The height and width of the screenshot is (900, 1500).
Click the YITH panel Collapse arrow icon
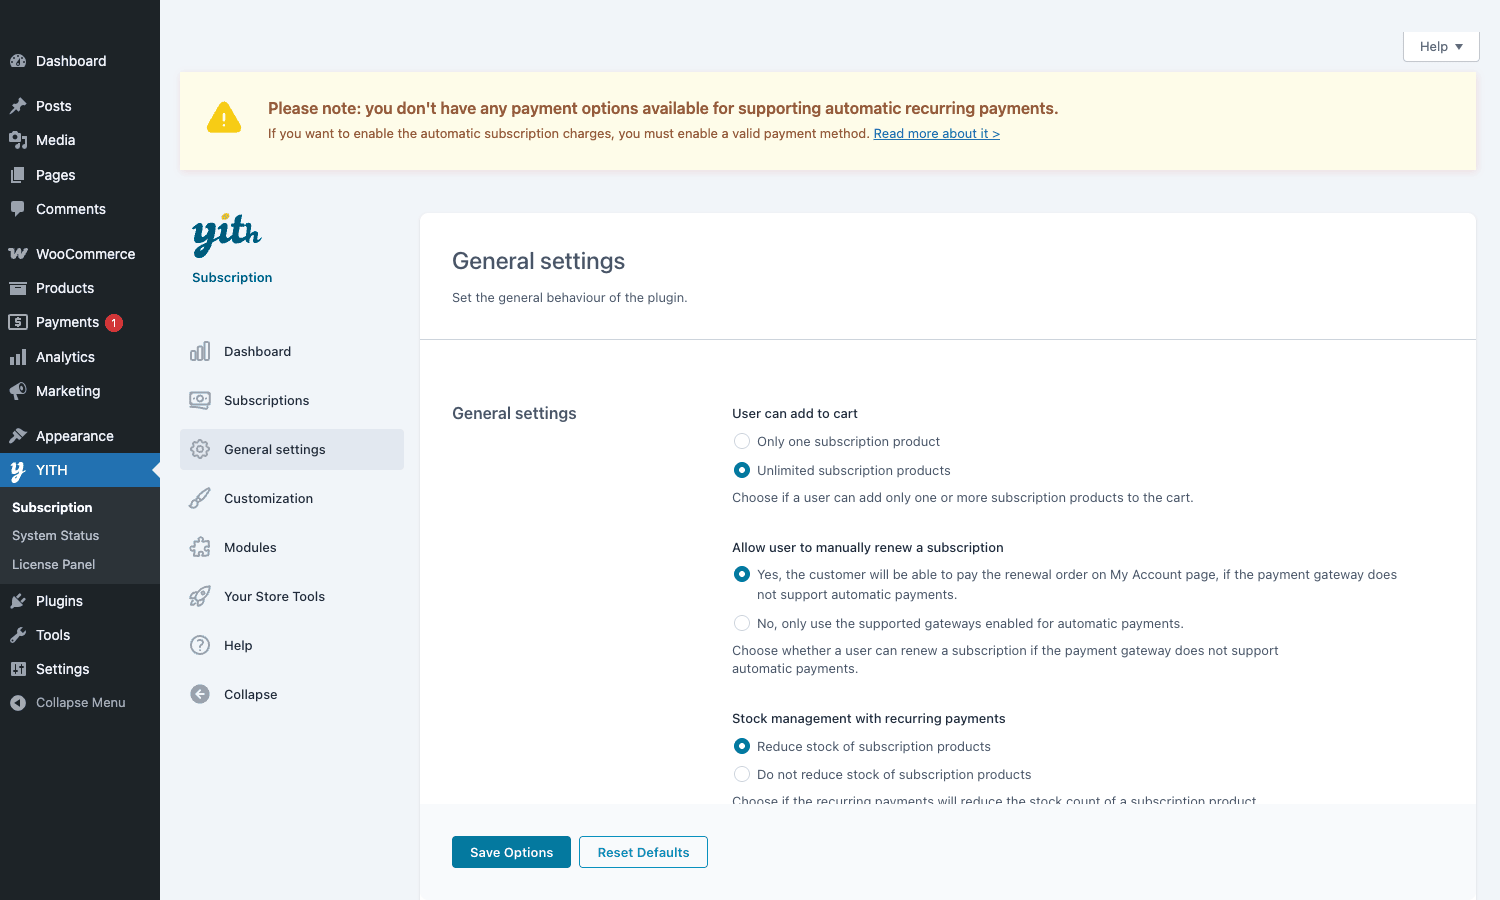200,694
